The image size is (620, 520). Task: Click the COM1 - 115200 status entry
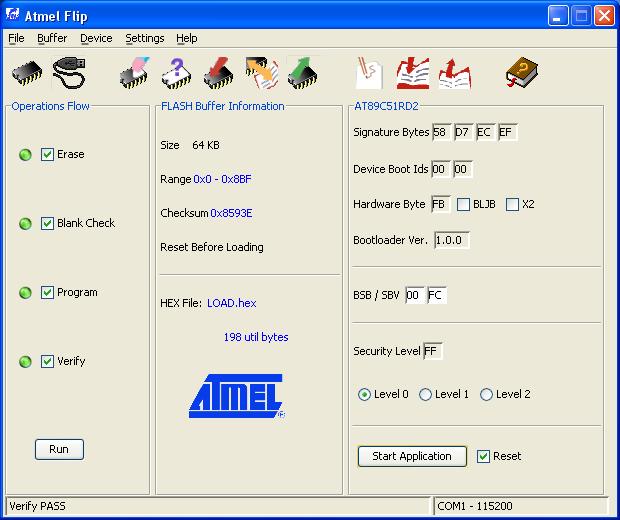click(474, 506)
